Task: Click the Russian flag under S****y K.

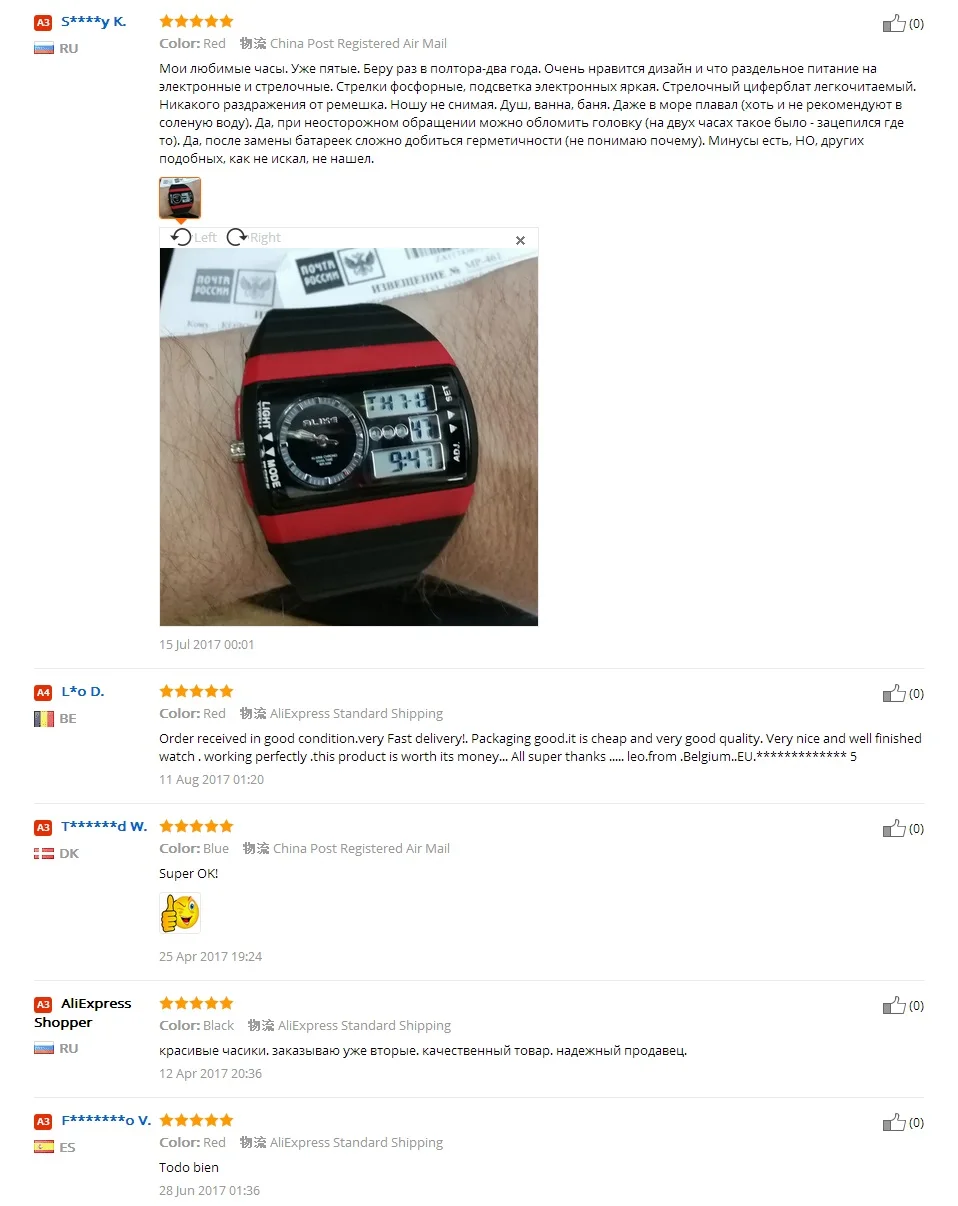Action: tap(44, 48)
